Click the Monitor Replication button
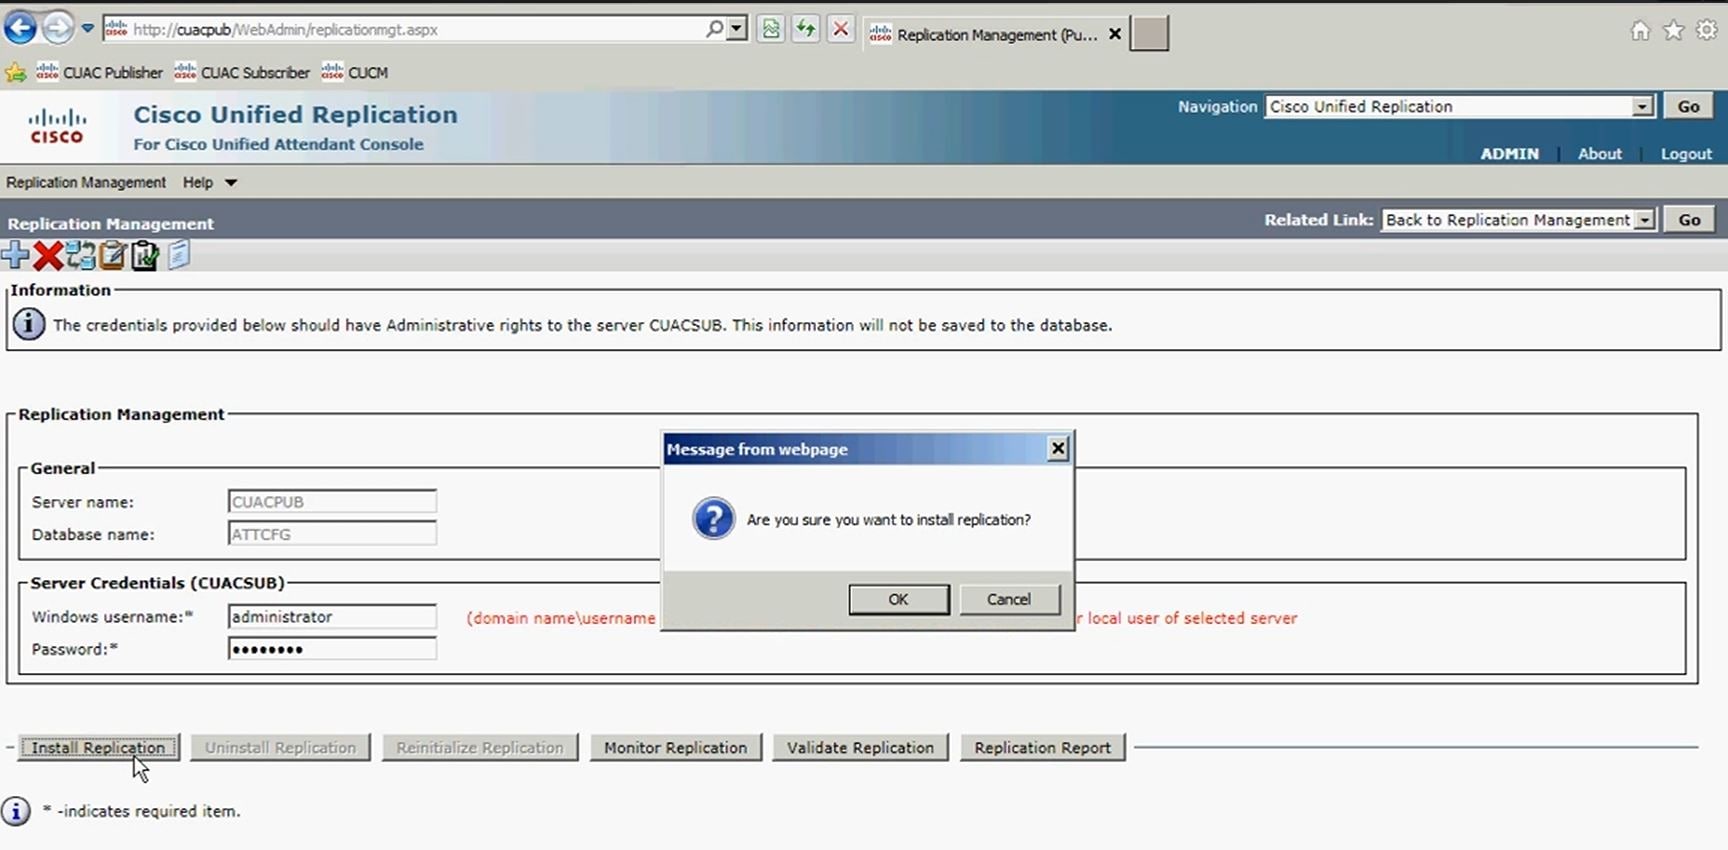Viewport: 1728px width, 850px height. pos(675,747)
